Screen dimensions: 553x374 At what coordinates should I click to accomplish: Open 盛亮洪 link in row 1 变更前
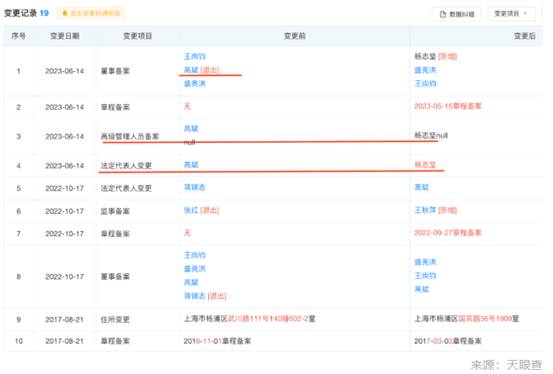195,84
